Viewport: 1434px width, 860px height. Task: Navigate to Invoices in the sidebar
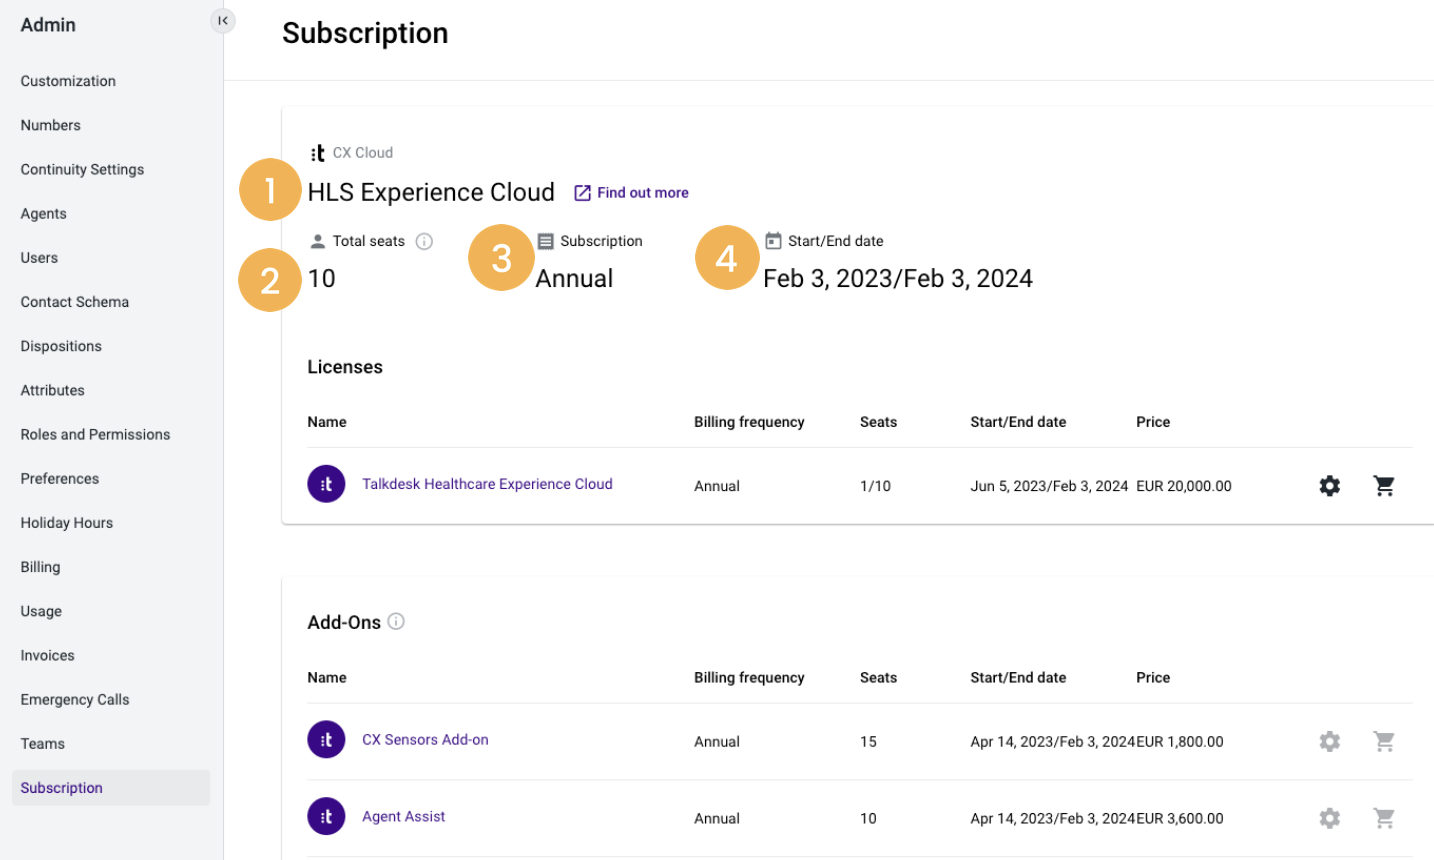tap(47, 655)
